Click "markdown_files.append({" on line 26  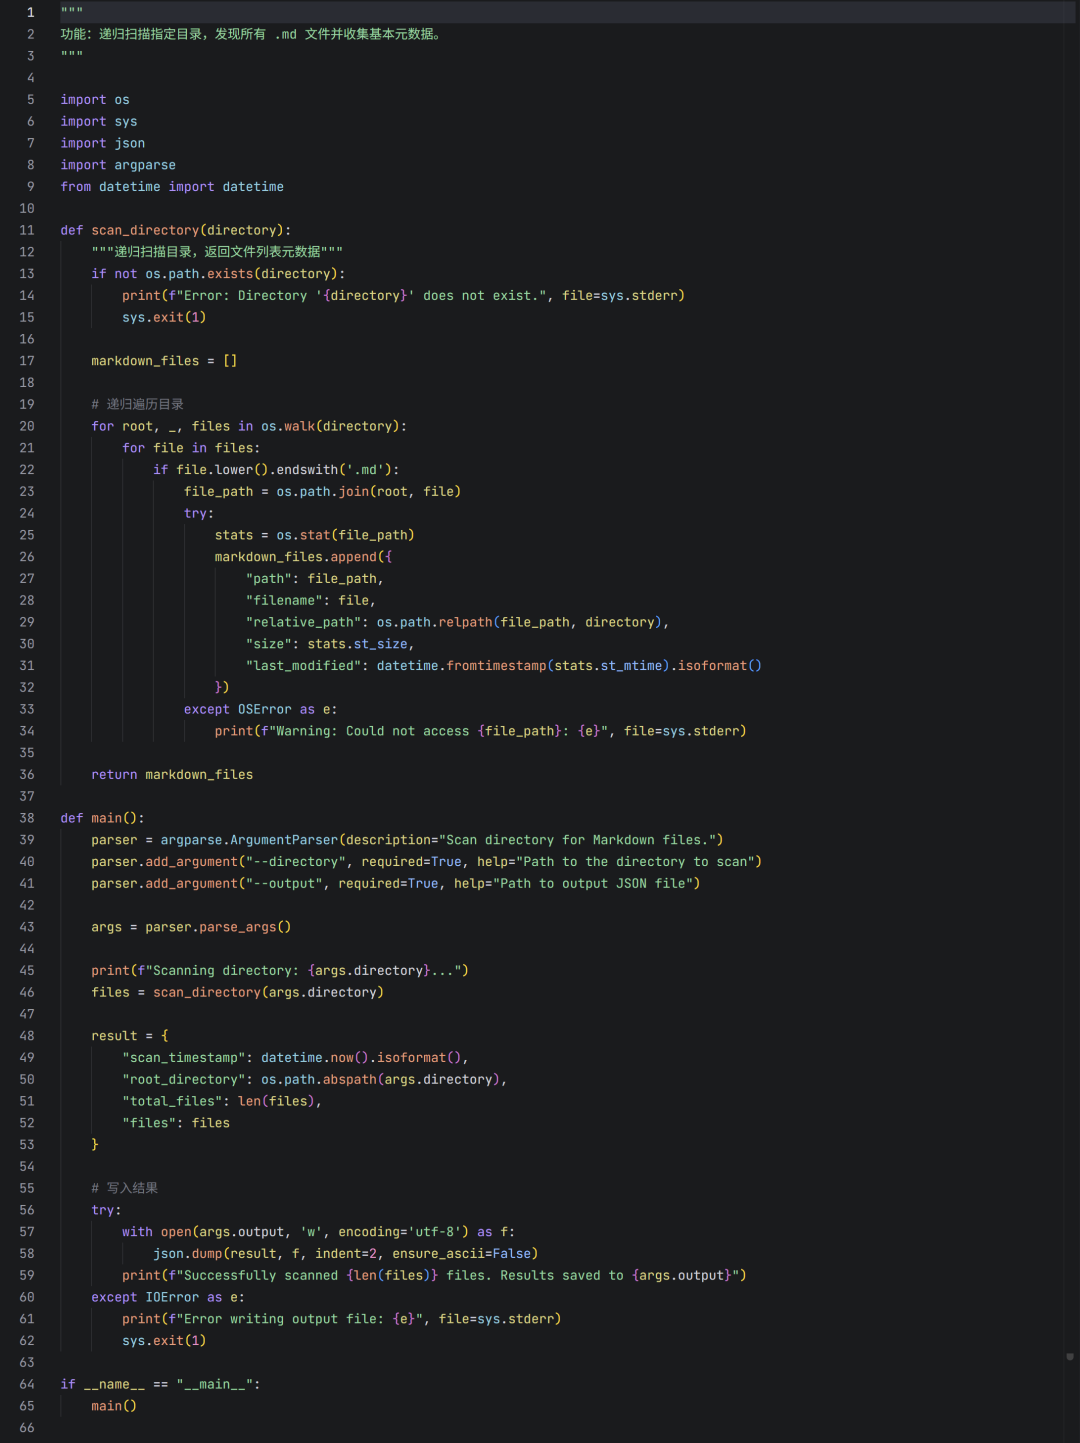(303, 557)
